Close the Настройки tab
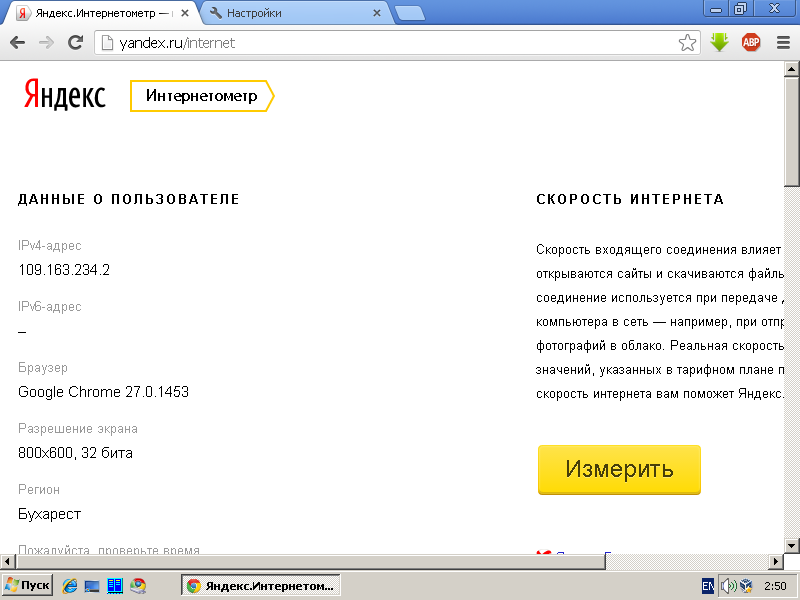The width and height of the screenshot is (800, 600). pos(377,13)
